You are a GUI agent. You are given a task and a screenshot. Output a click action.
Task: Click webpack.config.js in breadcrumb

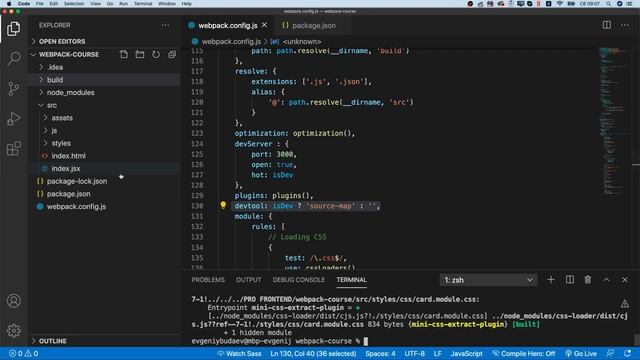click(231, 42)
